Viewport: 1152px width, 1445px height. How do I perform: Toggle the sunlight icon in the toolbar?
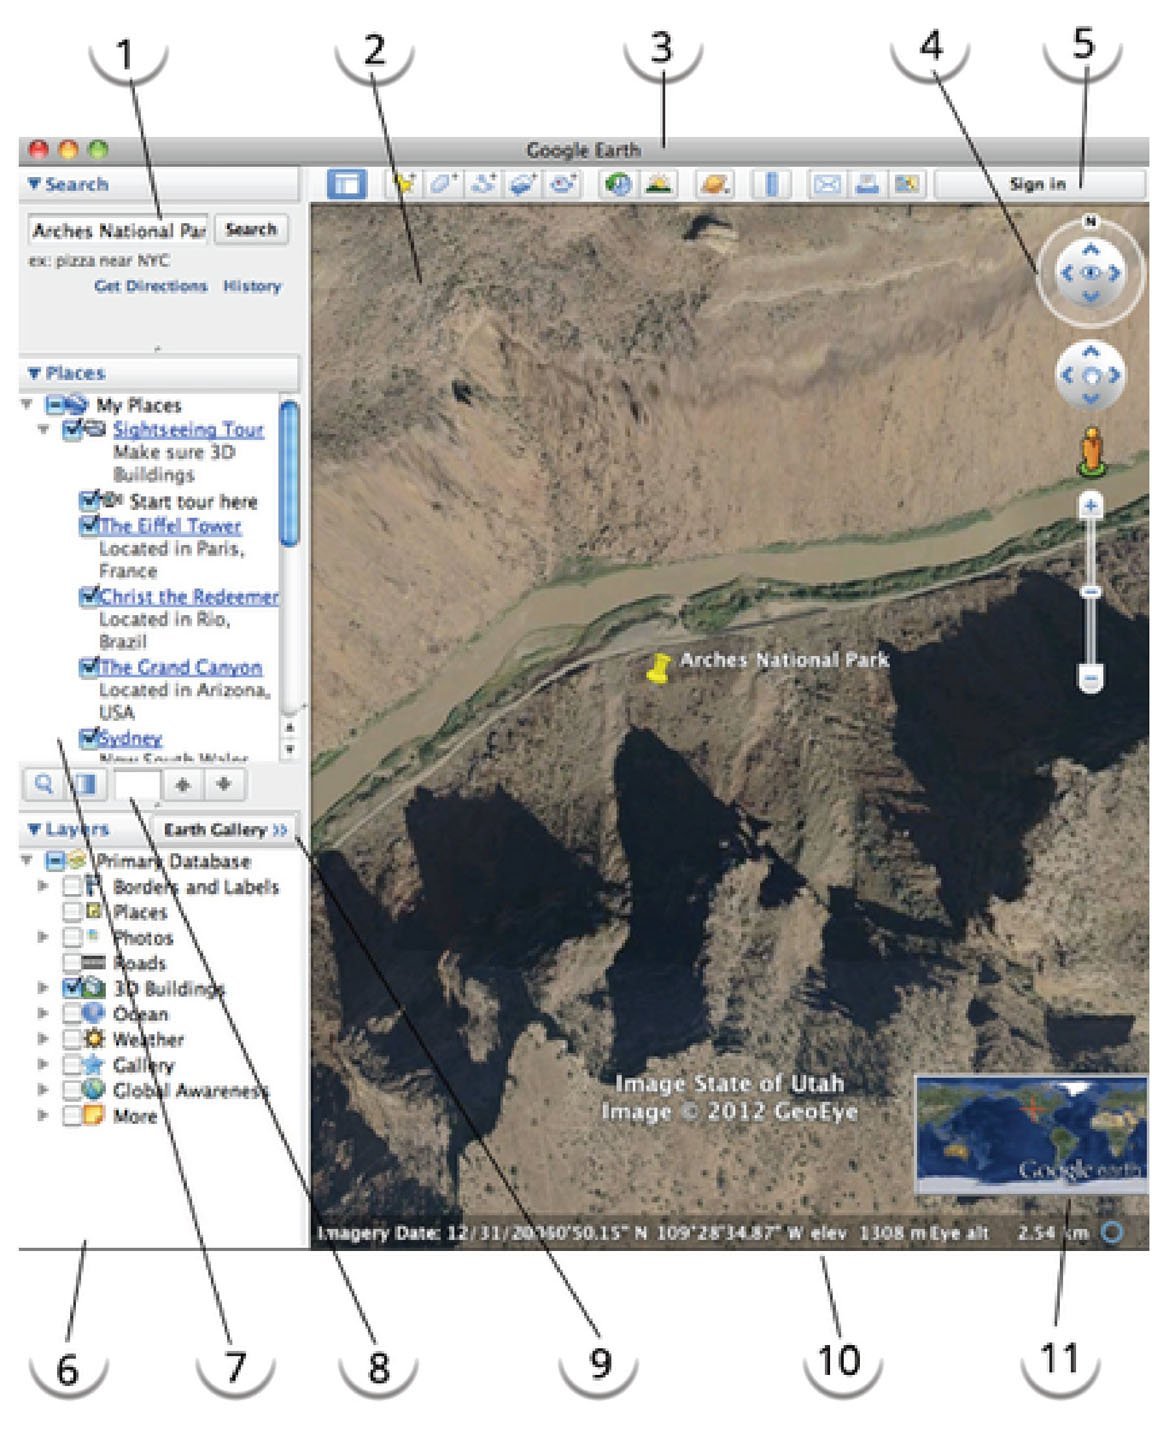click(x=659, y=185)
